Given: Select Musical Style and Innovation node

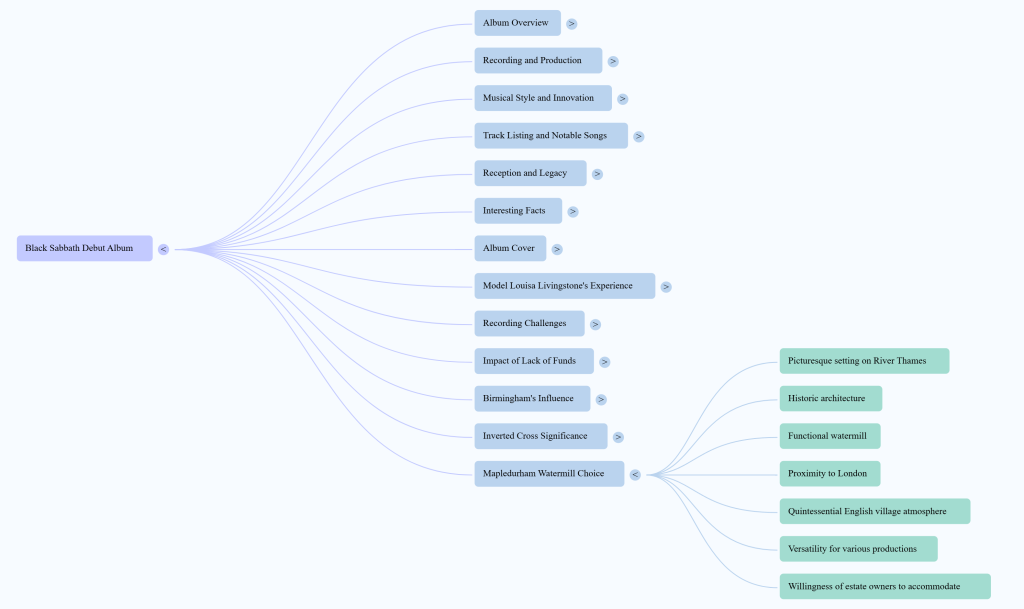Looking at the screenshot, I should point(543,98).
